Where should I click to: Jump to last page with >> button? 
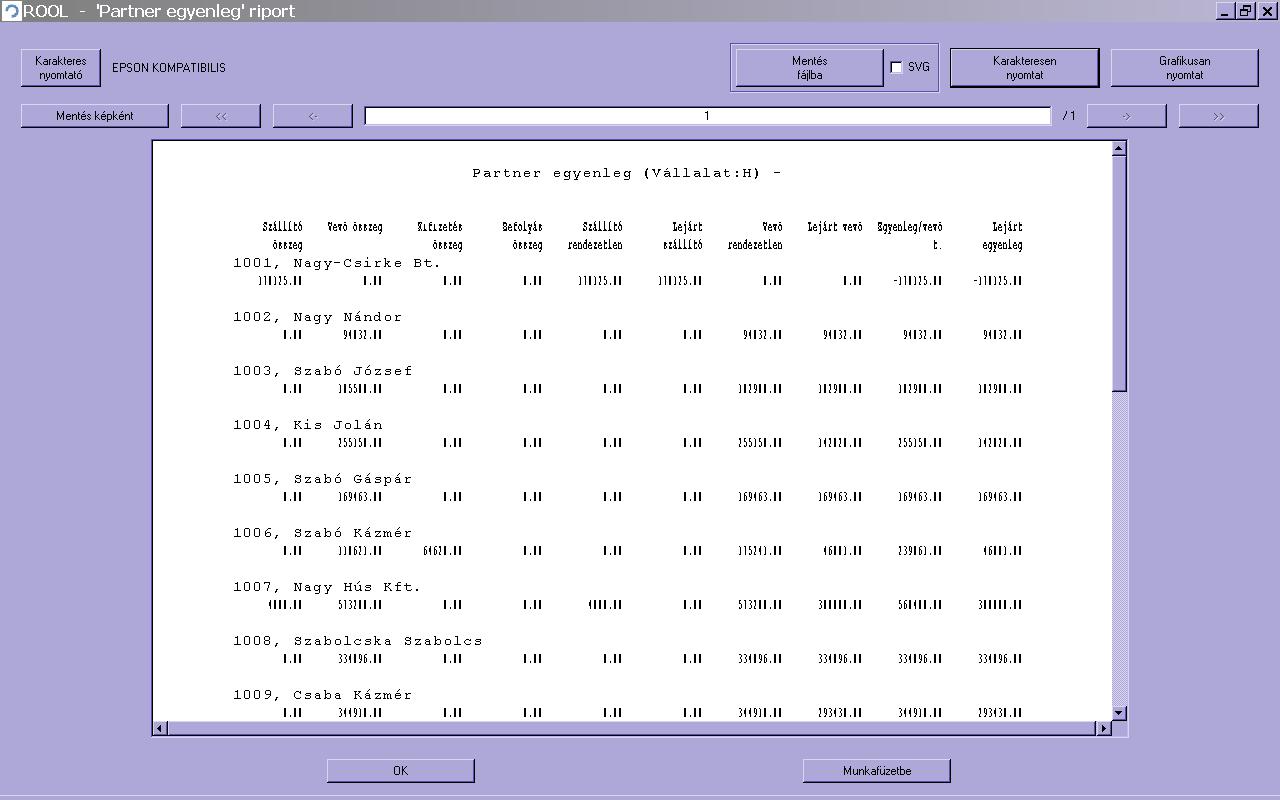pos(1218,116)
